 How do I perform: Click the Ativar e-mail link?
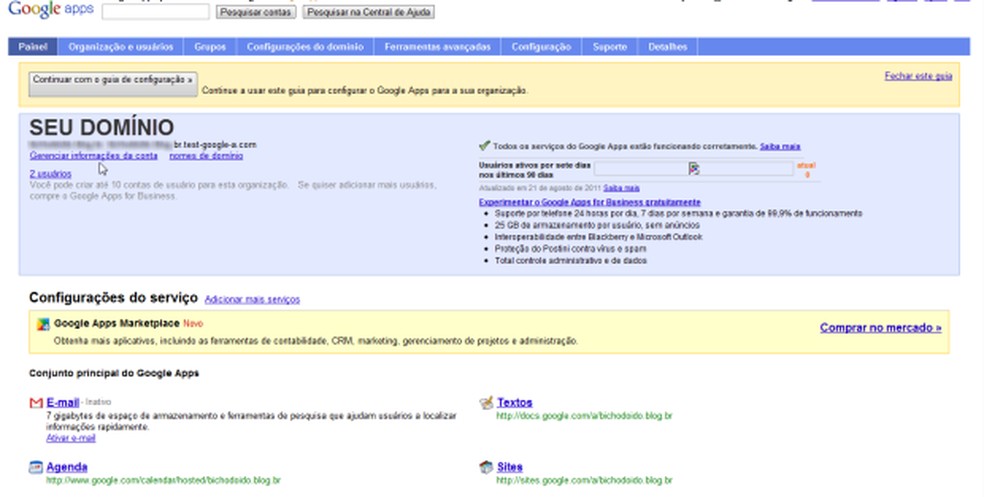[71, 438]
